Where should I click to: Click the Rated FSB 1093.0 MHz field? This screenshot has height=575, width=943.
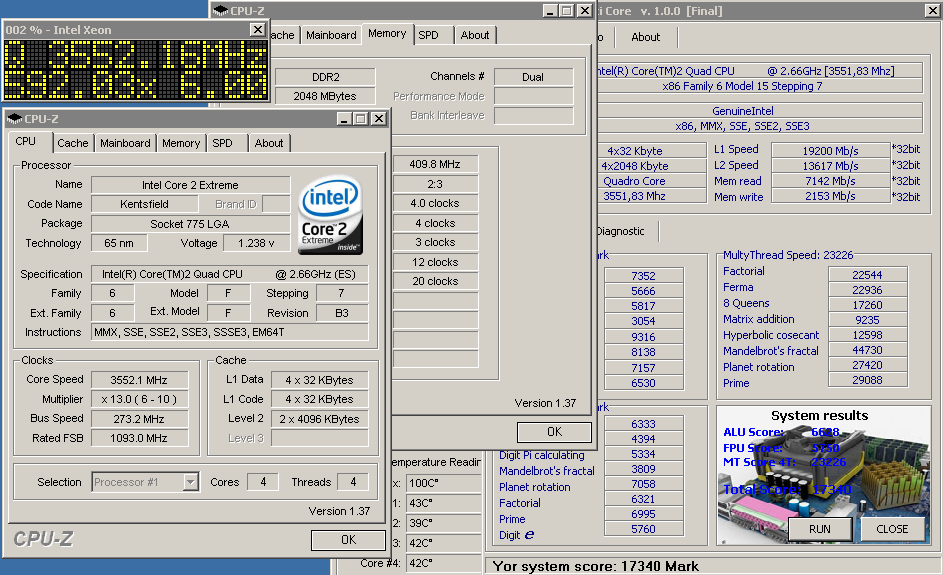(139, 438)
